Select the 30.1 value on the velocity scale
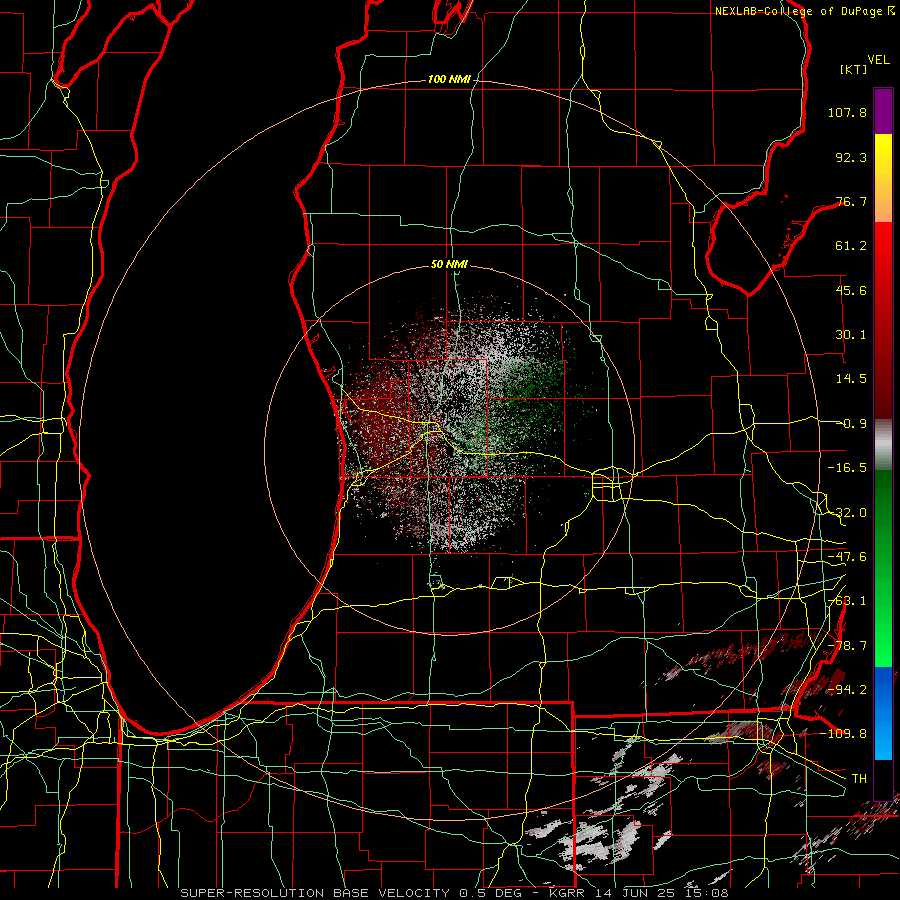900x900 pixels. 851,335
